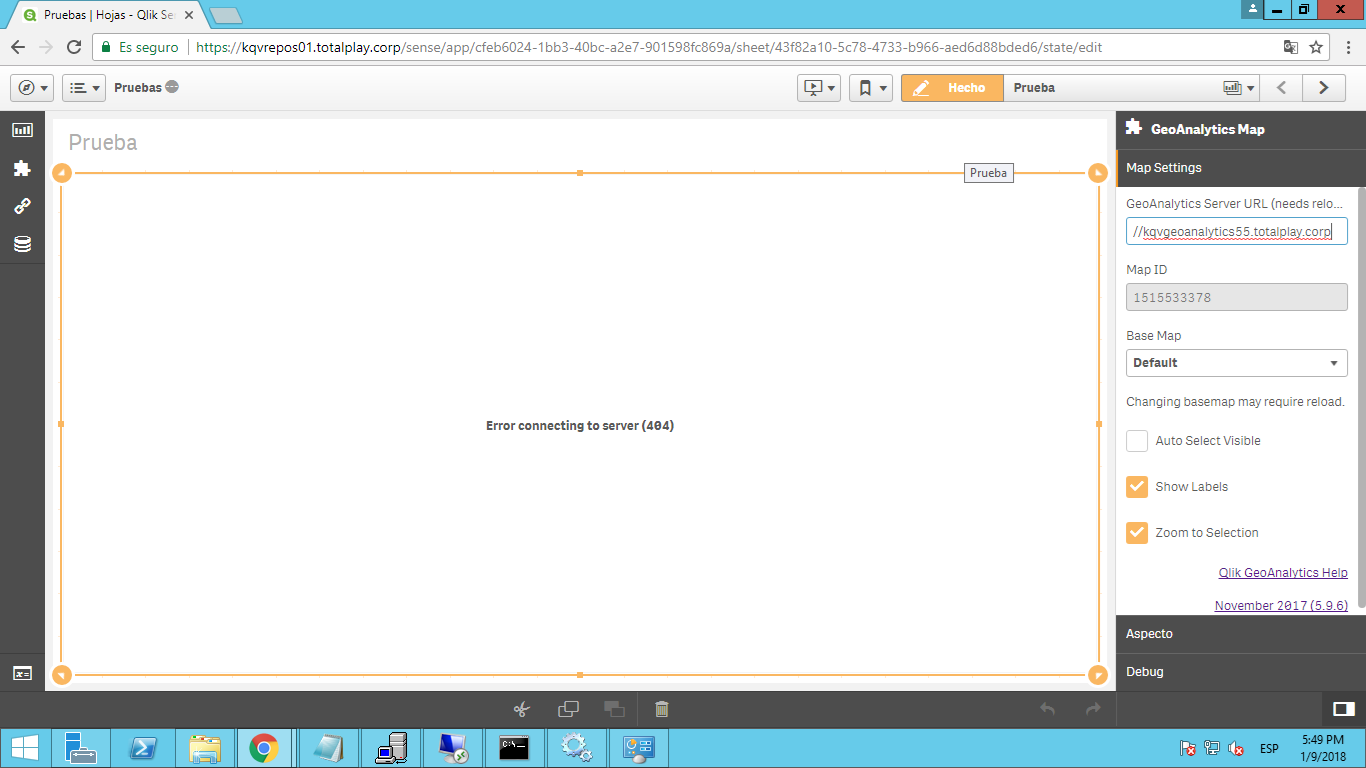1366x768 pixels.
Task: Click the Pruebas app name
Action: tap(138, 88)
